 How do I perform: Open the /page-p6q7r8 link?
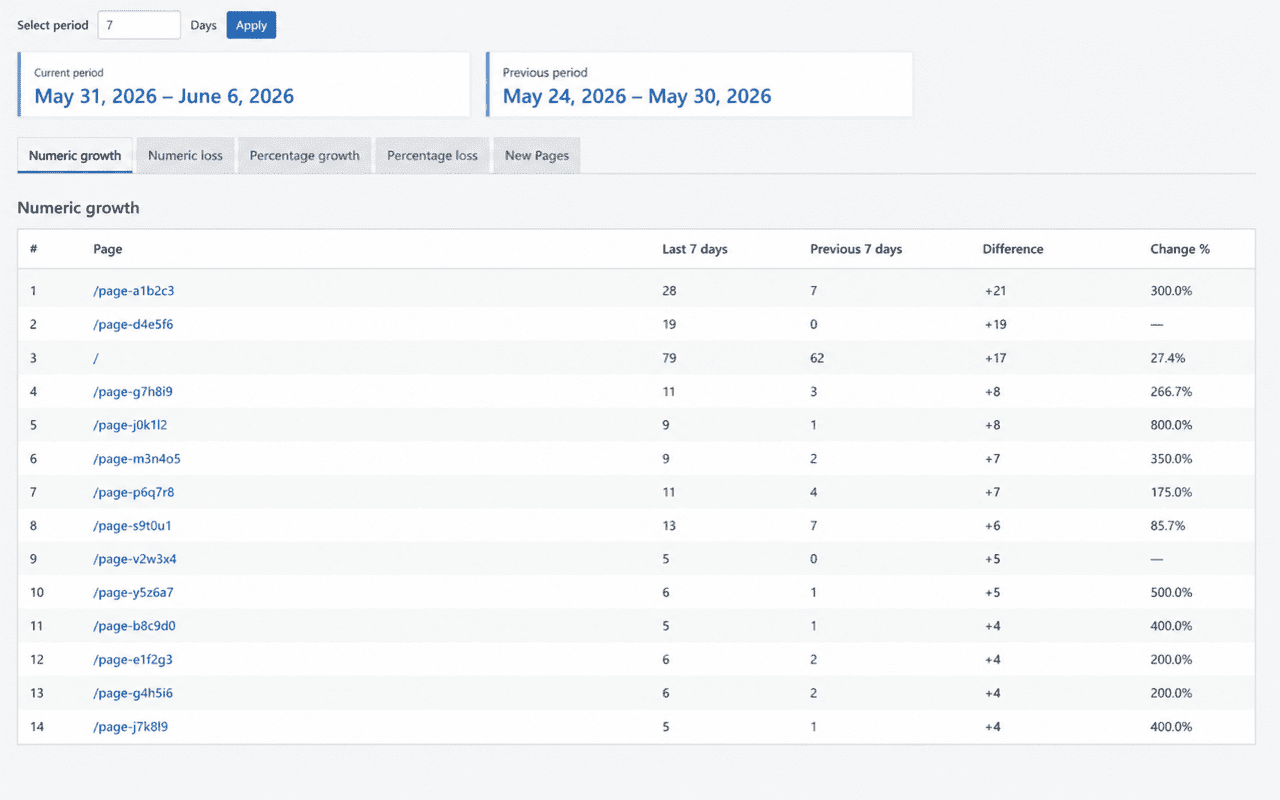tap(134, 492)
